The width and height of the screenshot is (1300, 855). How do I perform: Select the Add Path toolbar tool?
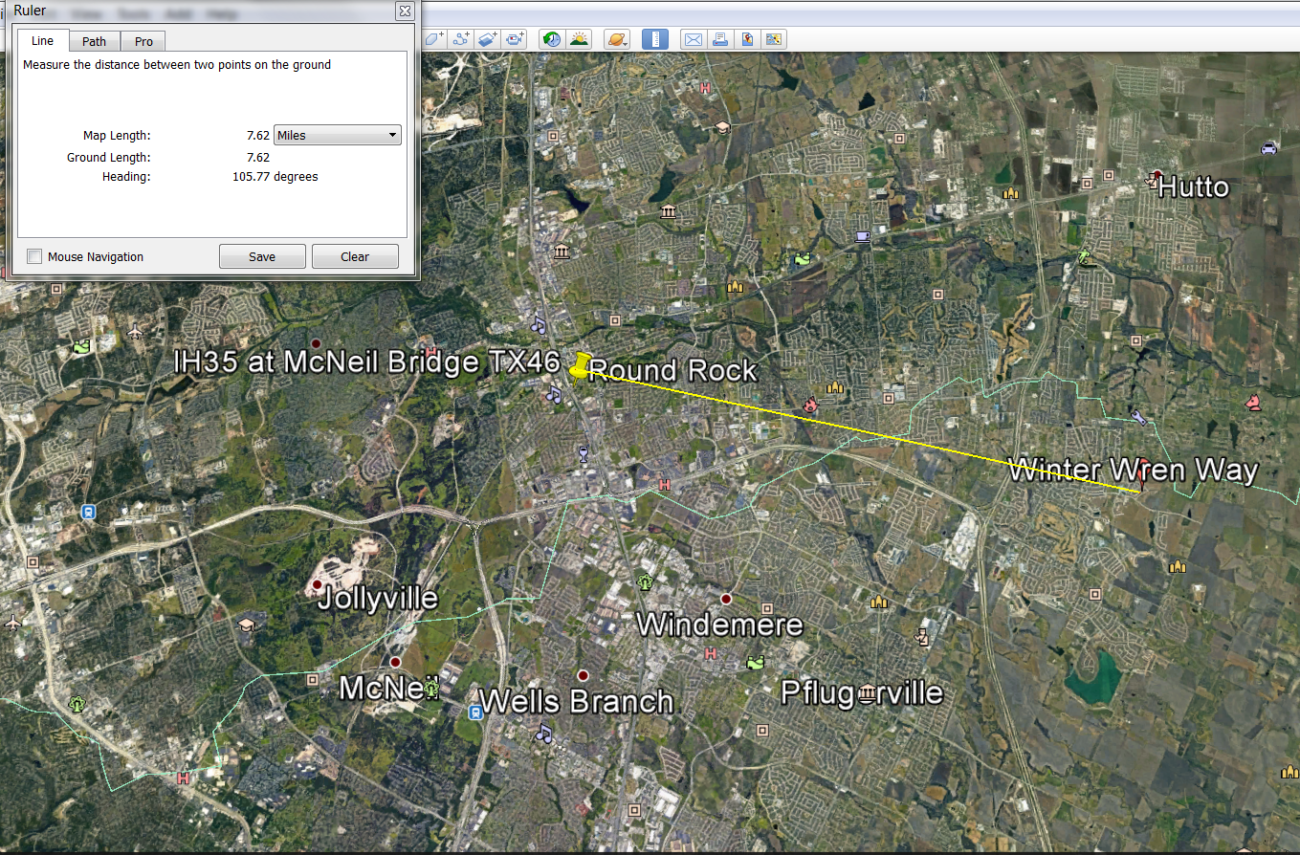pos(460,39)
